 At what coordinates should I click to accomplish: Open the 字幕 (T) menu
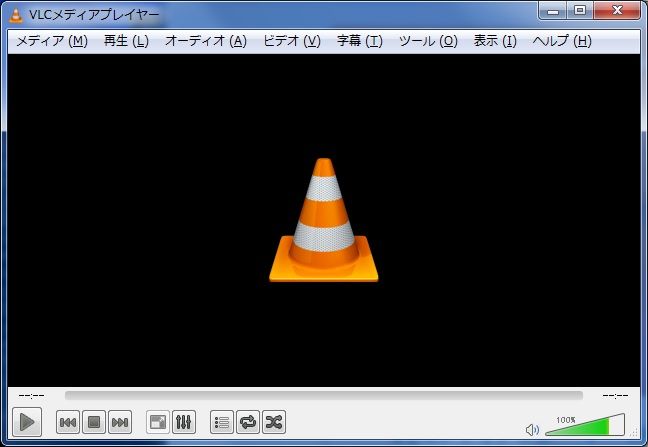coord(360,41)
